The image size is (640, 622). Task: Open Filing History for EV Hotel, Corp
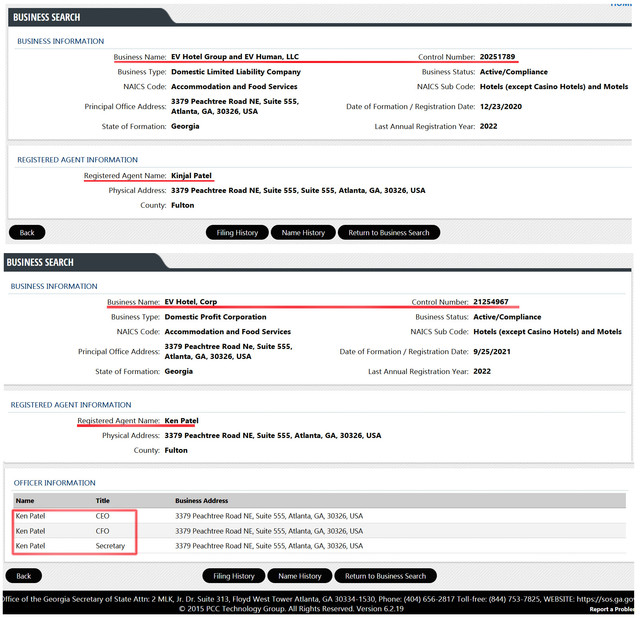234,576
